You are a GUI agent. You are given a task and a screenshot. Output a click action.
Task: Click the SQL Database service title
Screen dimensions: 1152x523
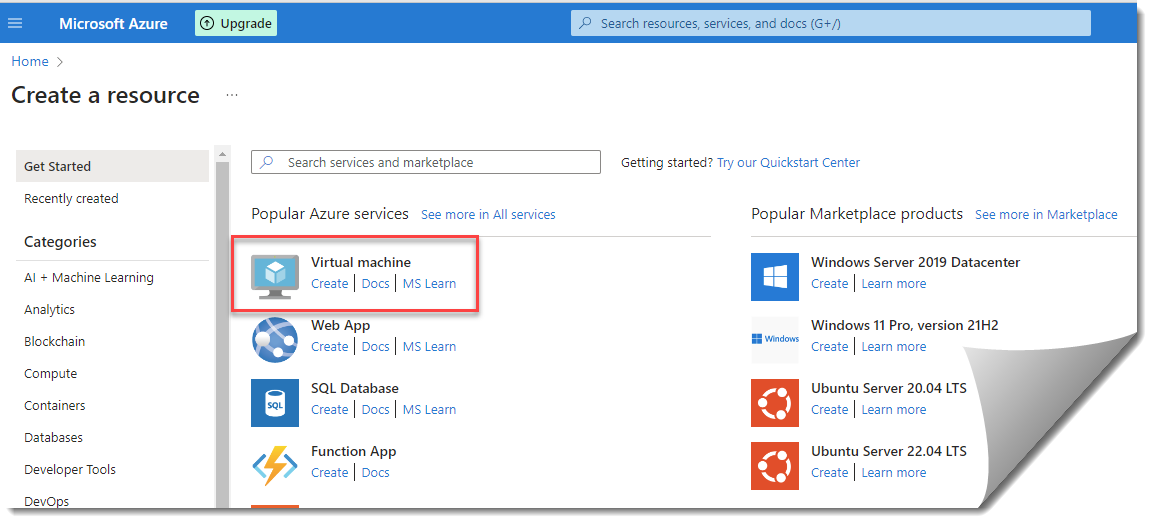tap(355, 389)
